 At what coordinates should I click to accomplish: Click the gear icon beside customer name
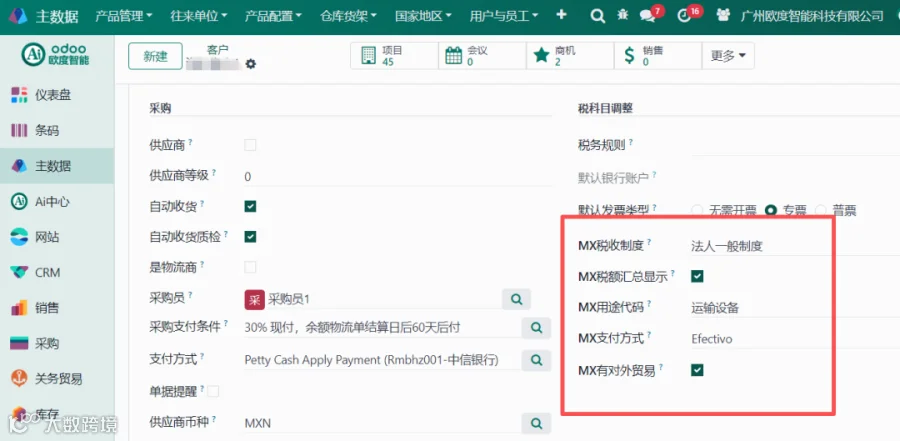(250, 64)
